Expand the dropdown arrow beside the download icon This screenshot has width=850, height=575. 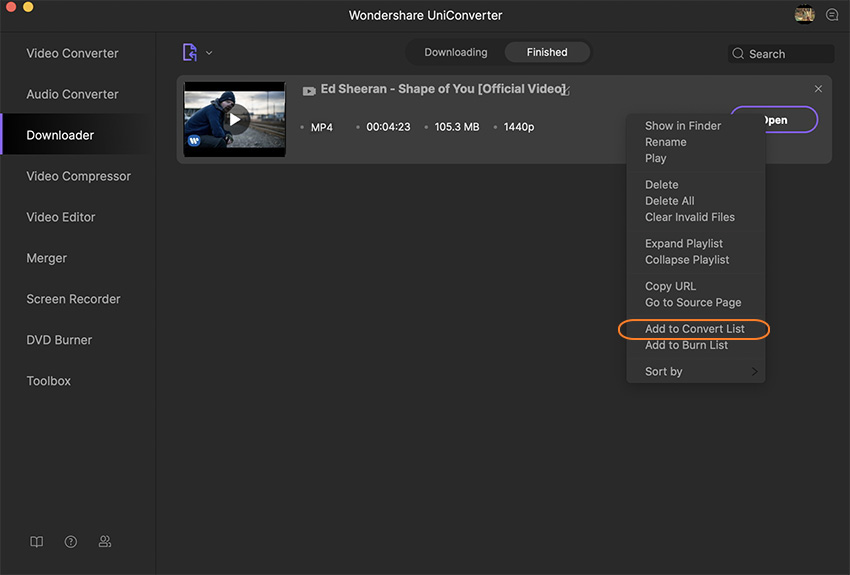point(209,53)
